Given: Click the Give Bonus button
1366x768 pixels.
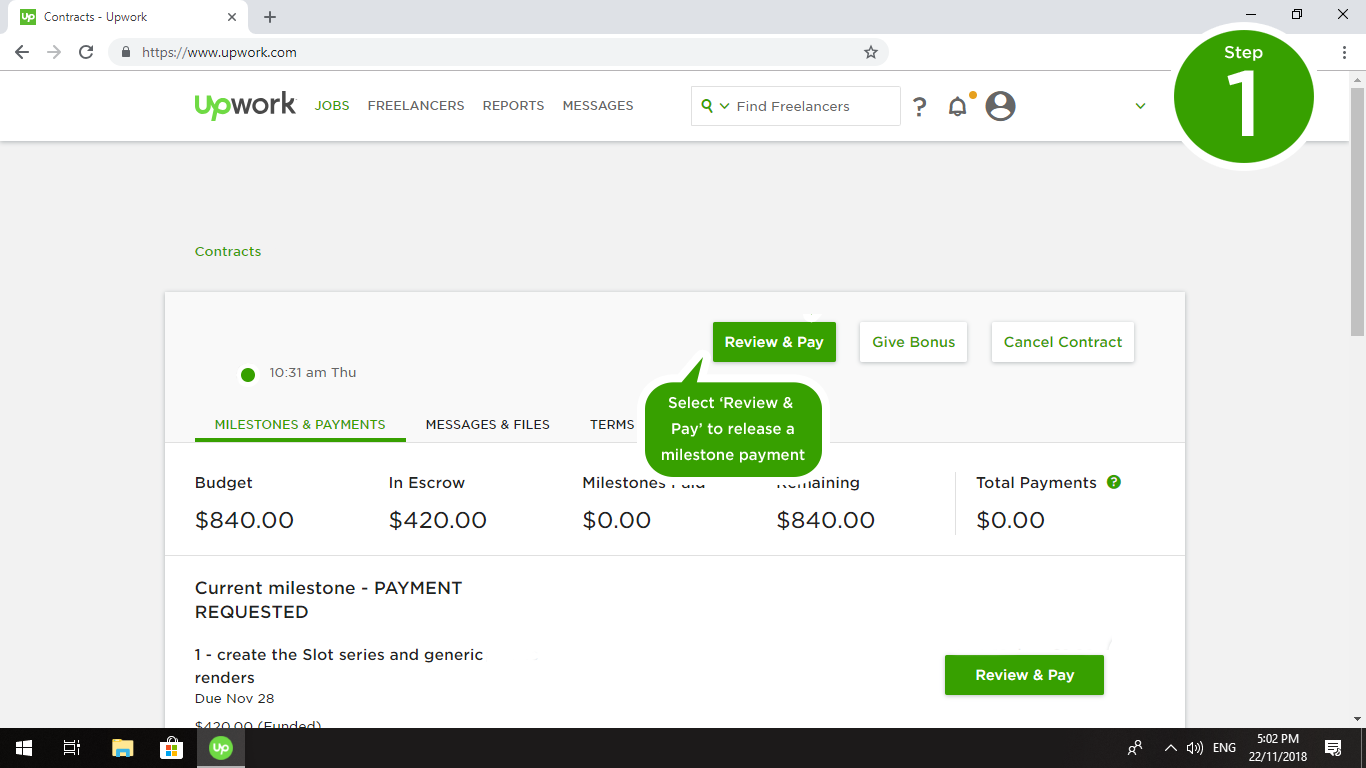Looking at the screenshot, I should [913, 342].
